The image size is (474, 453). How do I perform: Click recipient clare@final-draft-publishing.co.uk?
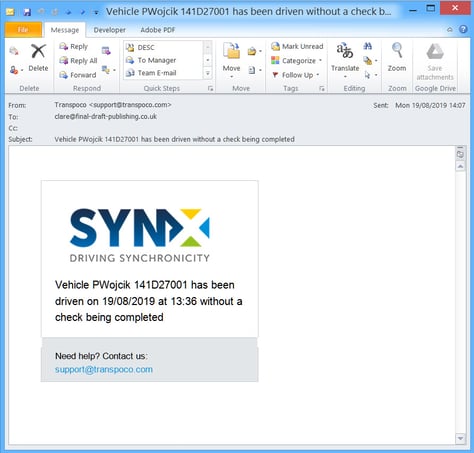coord(106,116)
